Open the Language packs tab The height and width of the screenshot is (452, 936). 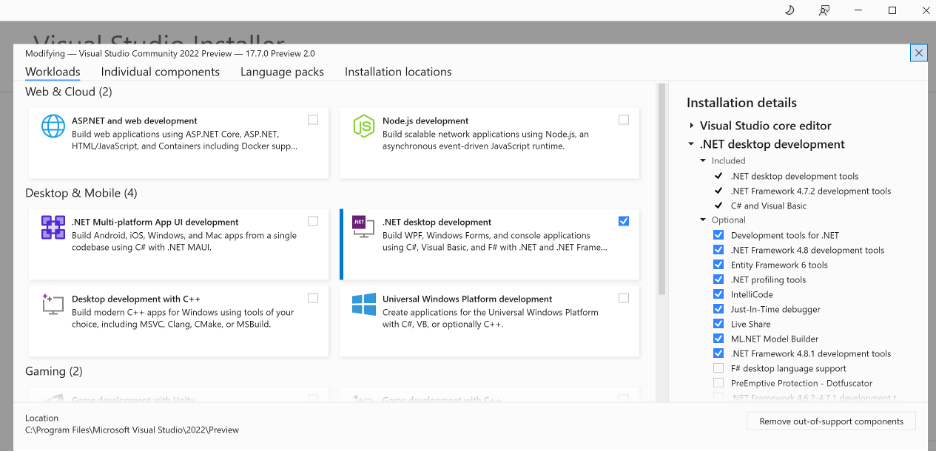(x=282, y=72)
